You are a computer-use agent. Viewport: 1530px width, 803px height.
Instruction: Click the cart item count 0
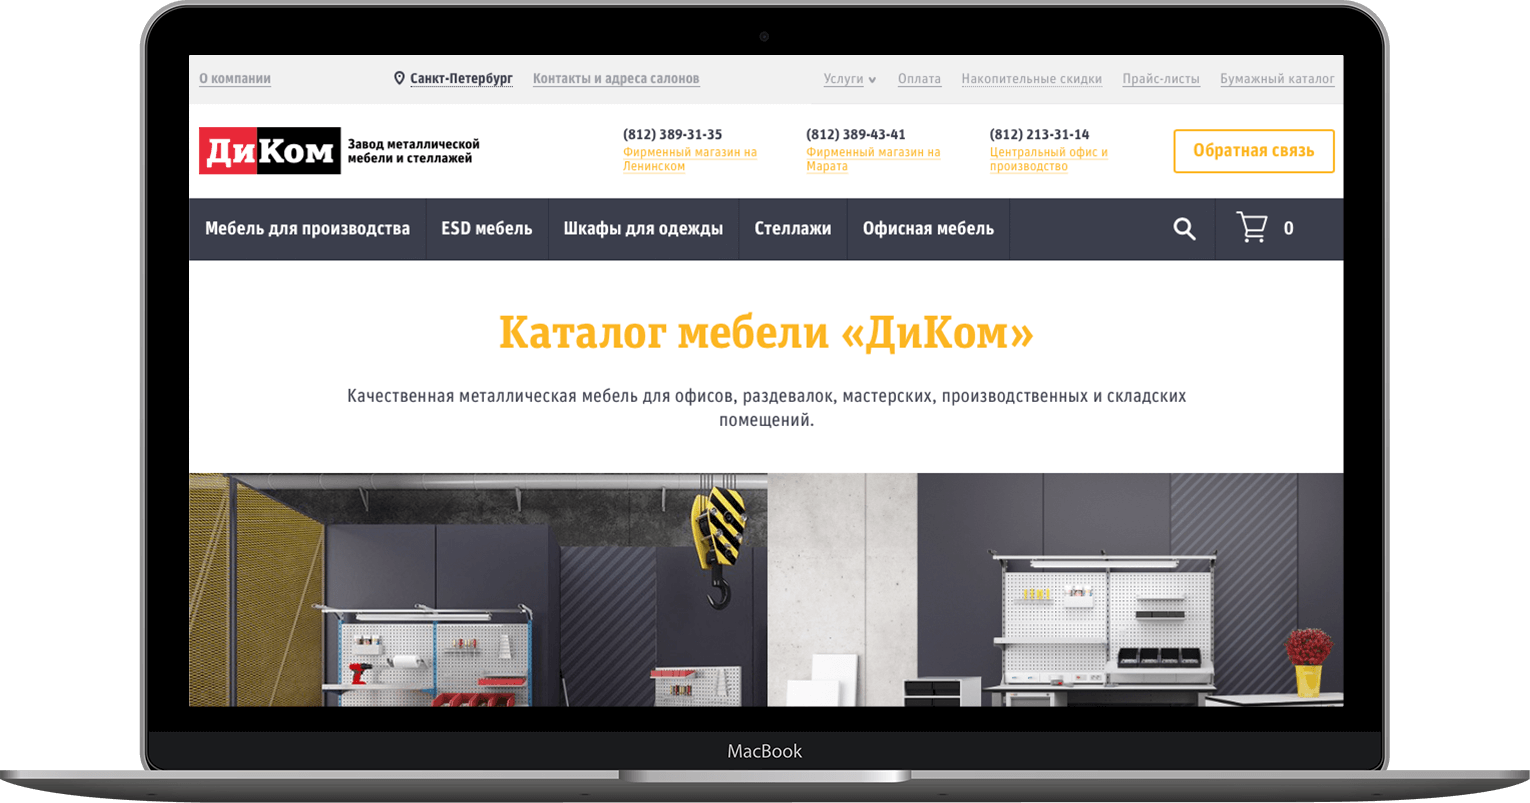(x=1288, y=229)
